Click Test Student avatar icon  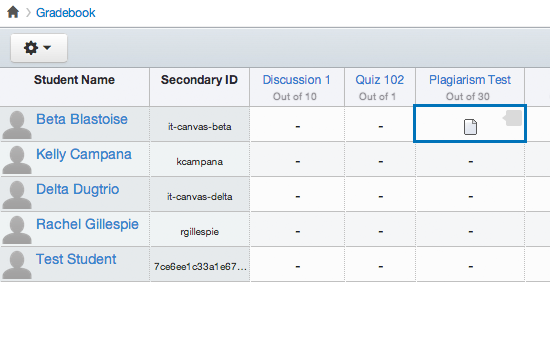click(16, 265)
